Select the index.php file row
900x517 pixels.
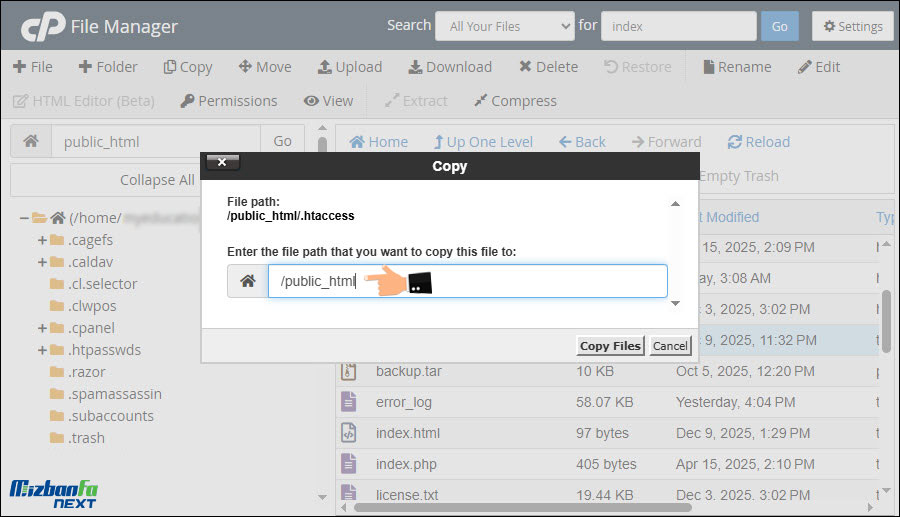pyautogui.click(x=406, y=464)
